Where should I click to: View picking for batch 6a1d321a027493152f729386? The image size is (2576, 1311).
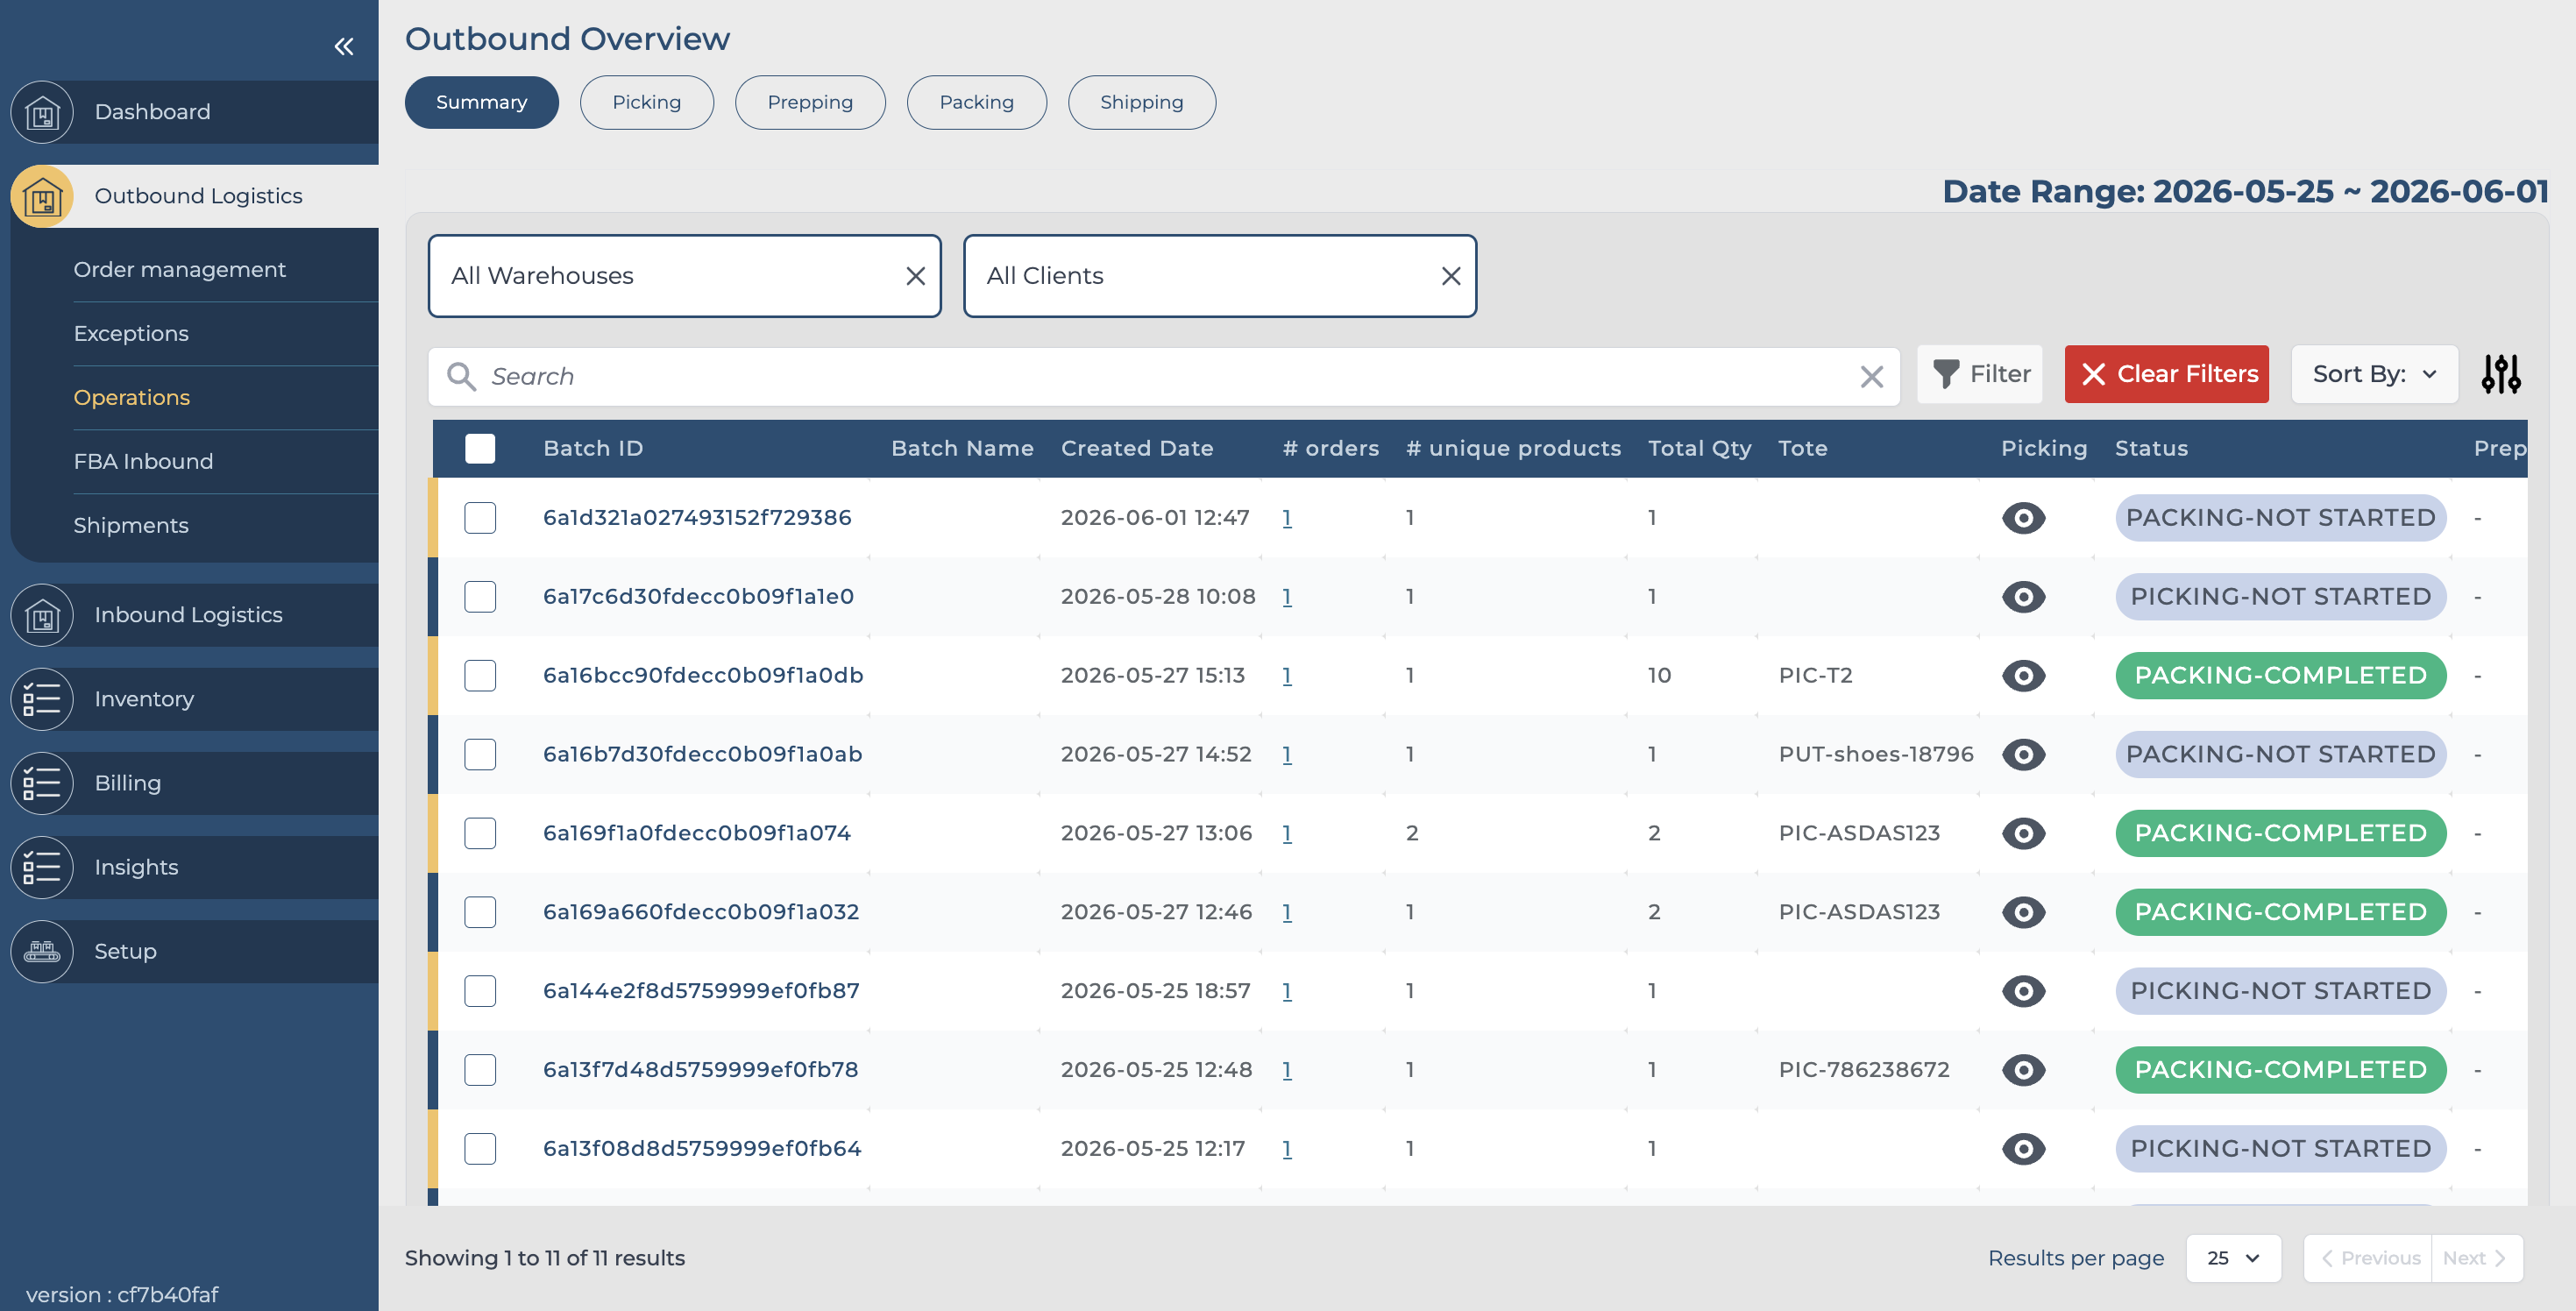[2023, 518]
